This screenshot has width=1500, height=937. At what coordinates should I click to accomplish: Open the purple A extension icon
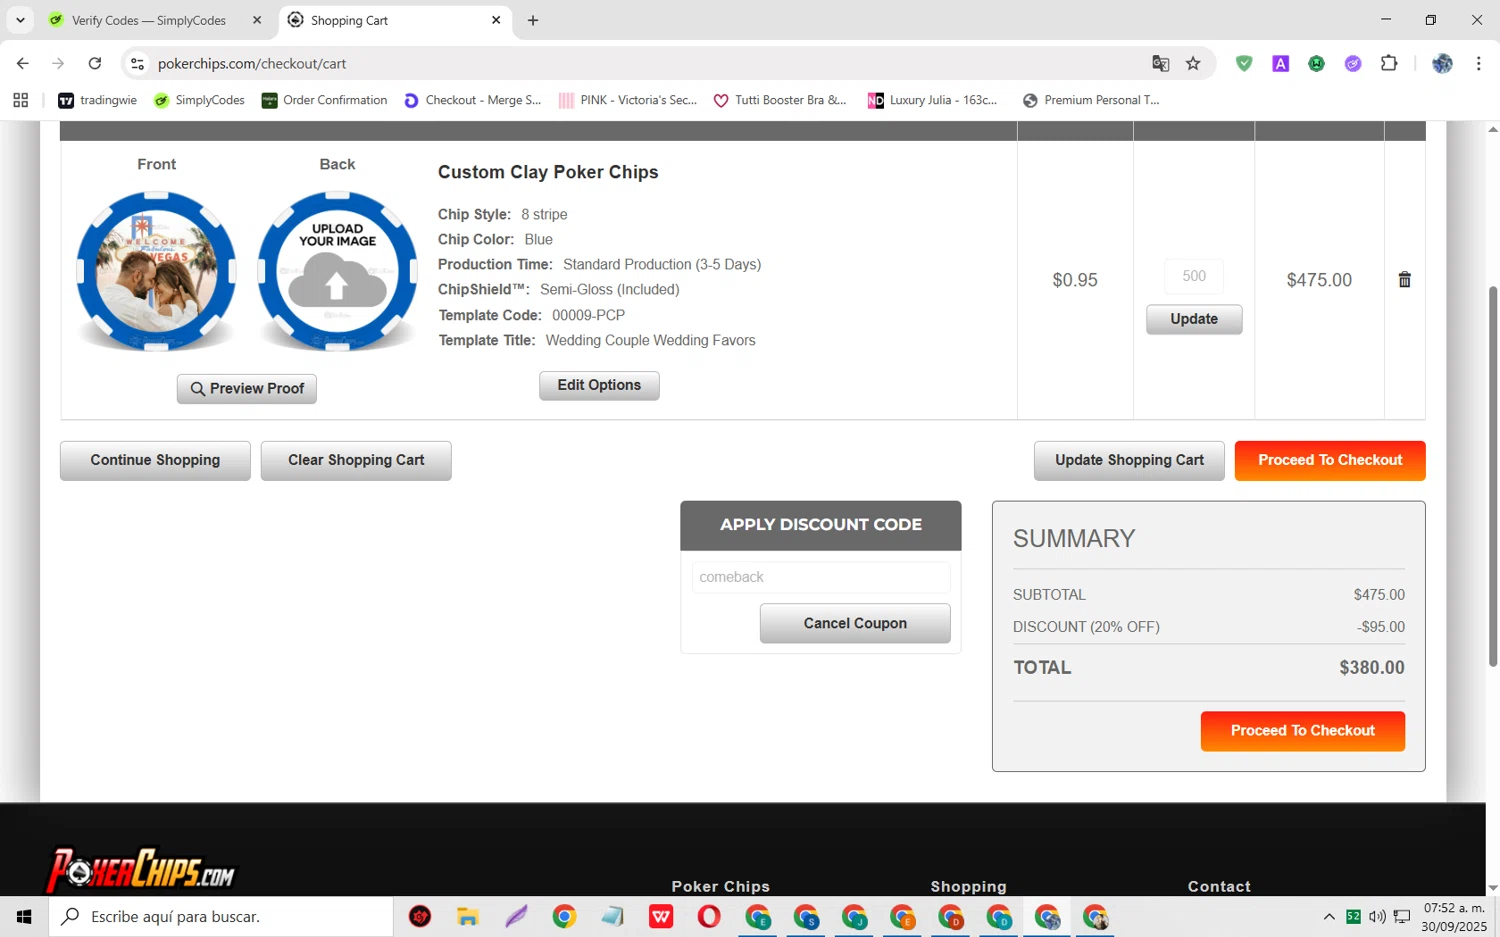[x=1280, y=64]
